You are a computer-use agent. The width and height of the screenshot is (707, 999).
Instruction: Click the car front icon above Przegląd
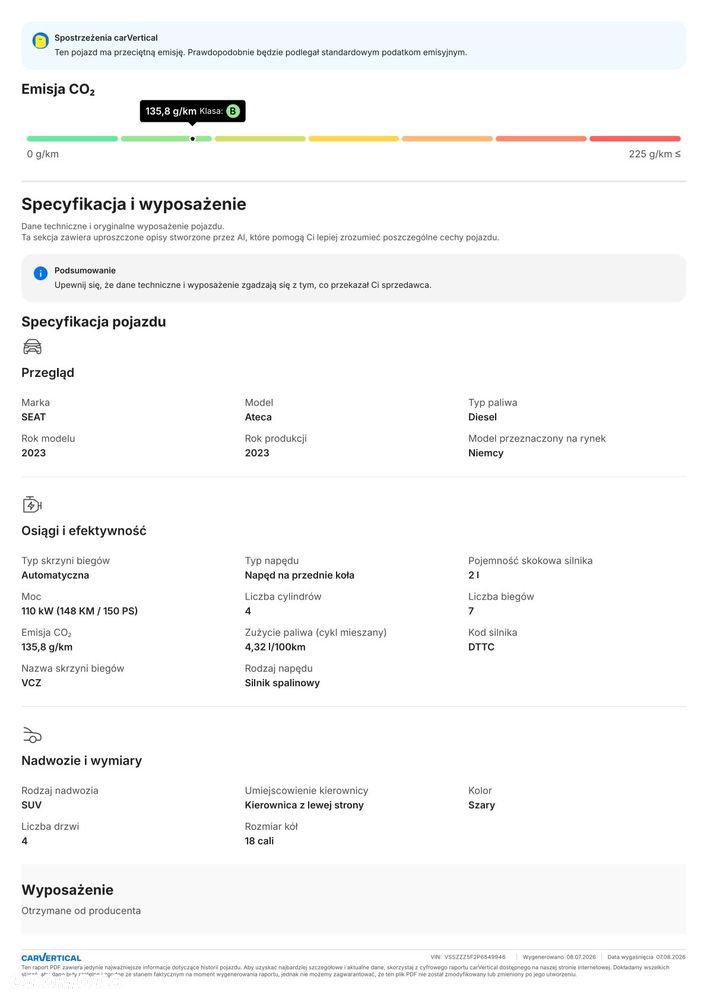[x=32, y=347]
